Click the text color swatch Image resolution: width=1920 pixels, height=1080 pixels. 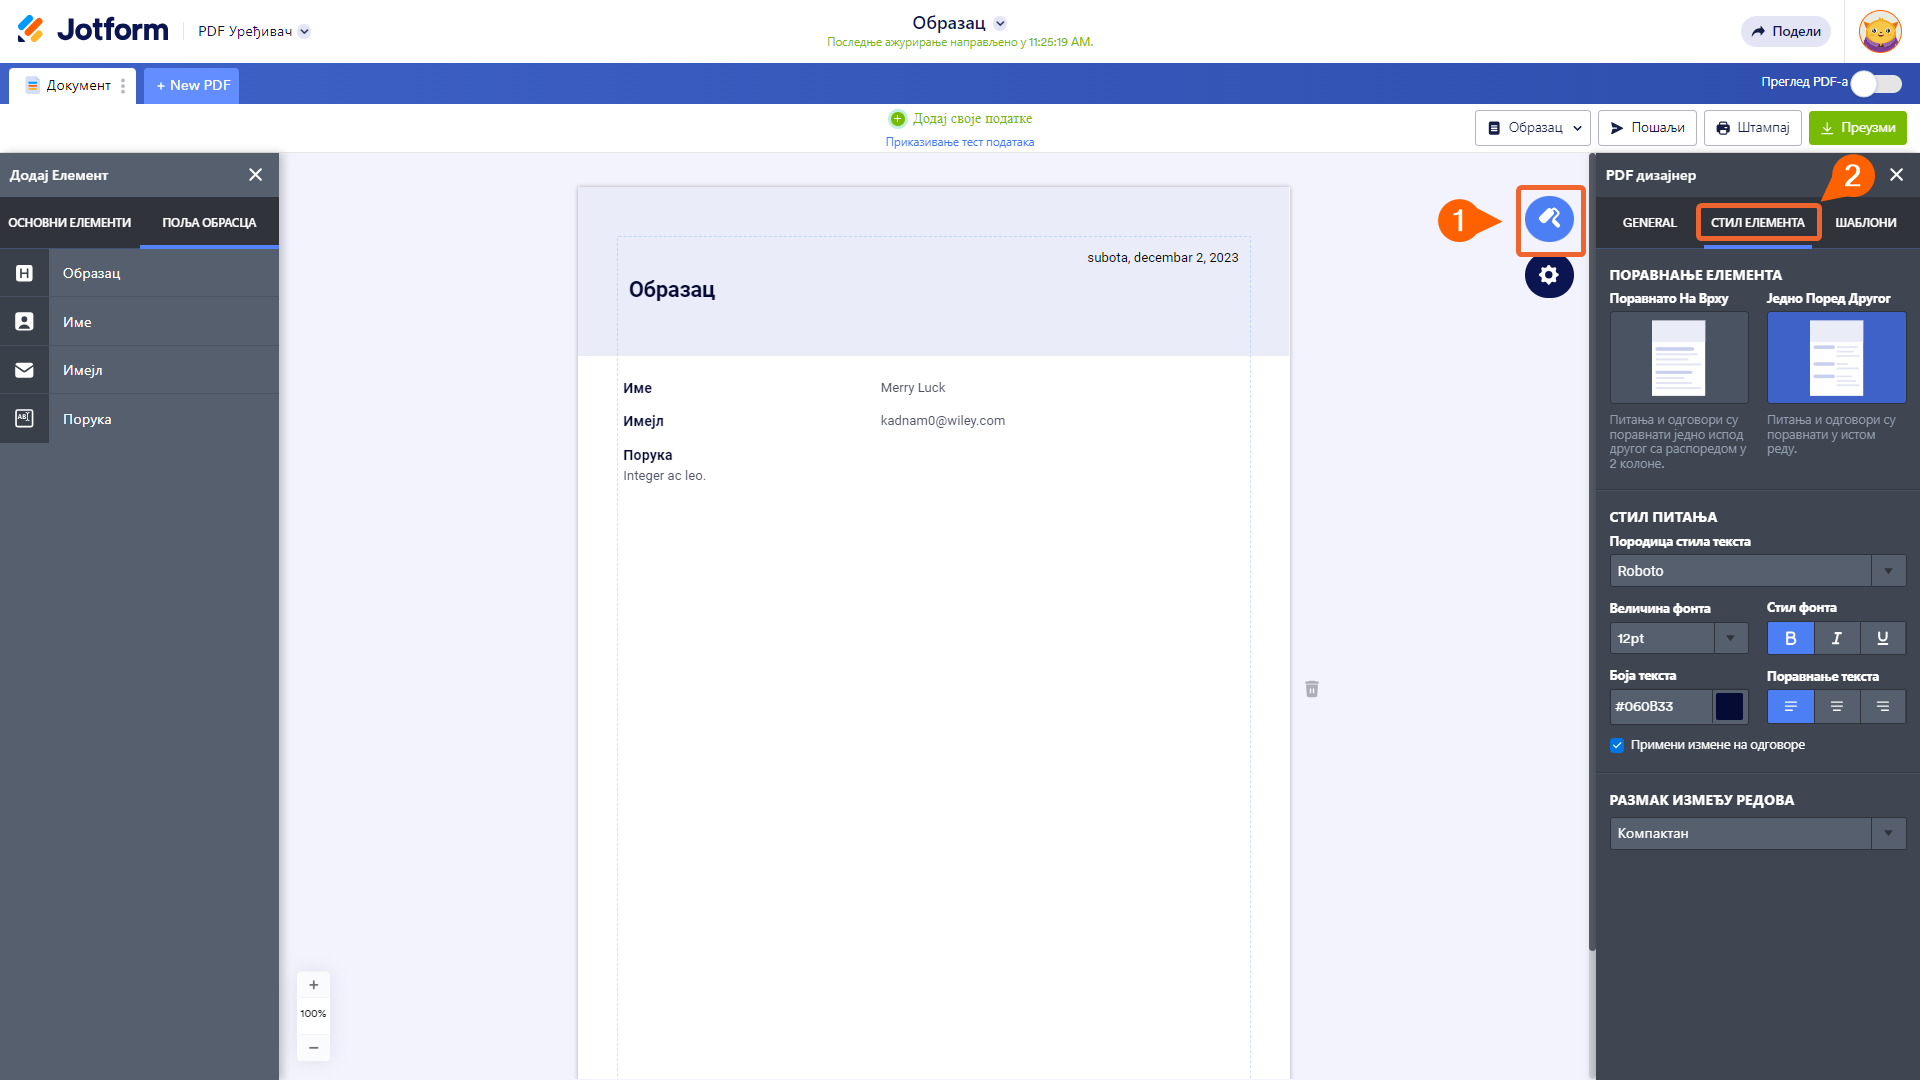pyautogui.click(x=1729, y=706)
